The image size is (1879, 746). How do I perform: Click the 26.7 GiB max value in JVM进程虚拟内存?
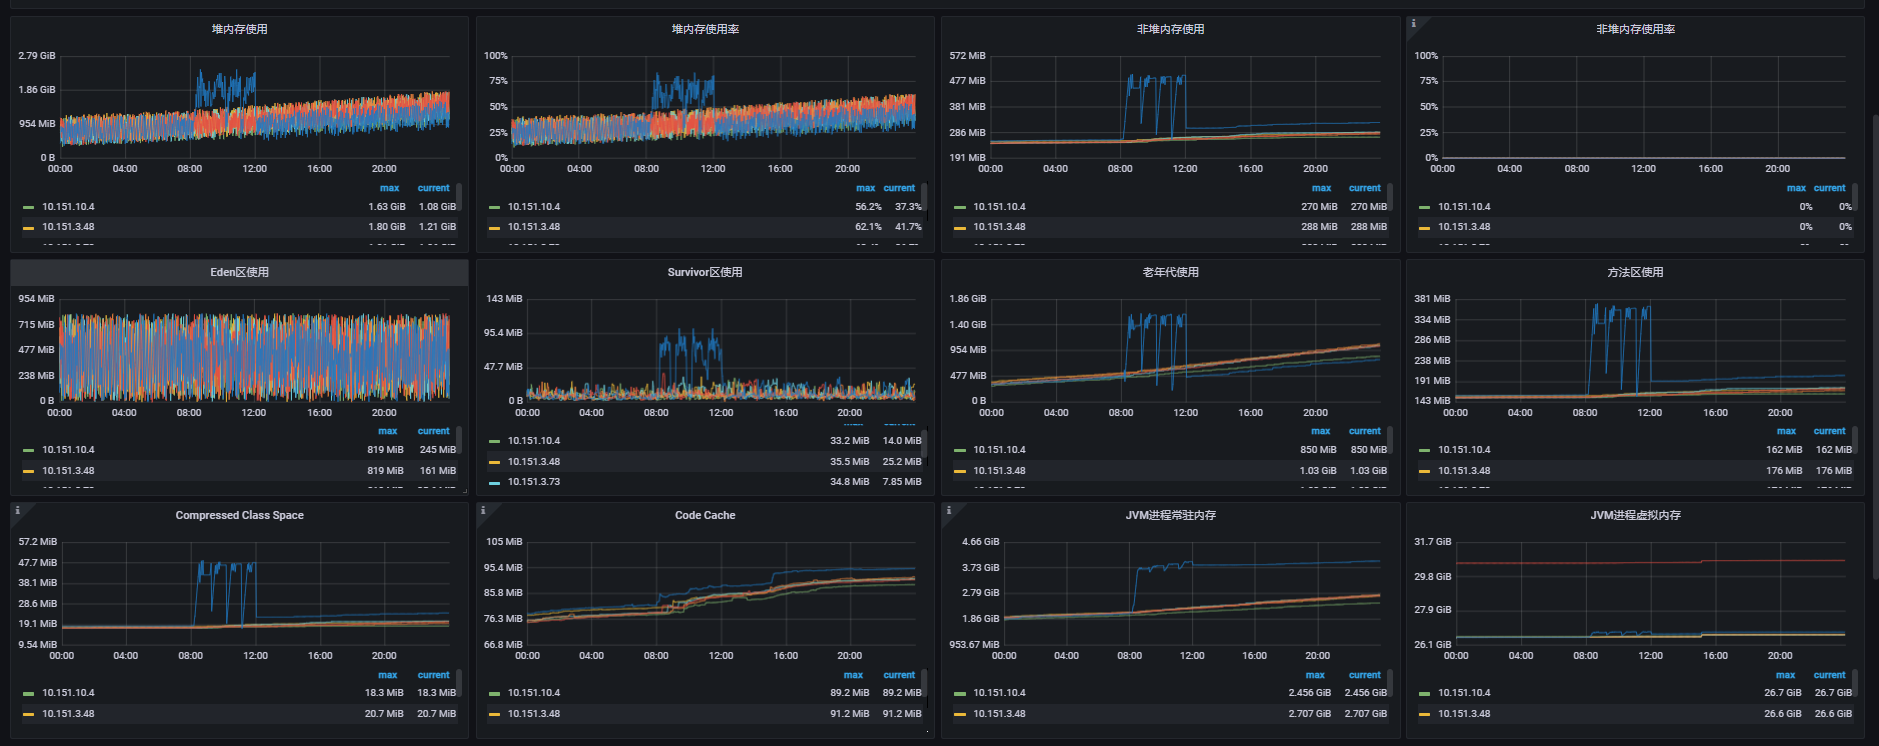click(x=1782, y=693)
